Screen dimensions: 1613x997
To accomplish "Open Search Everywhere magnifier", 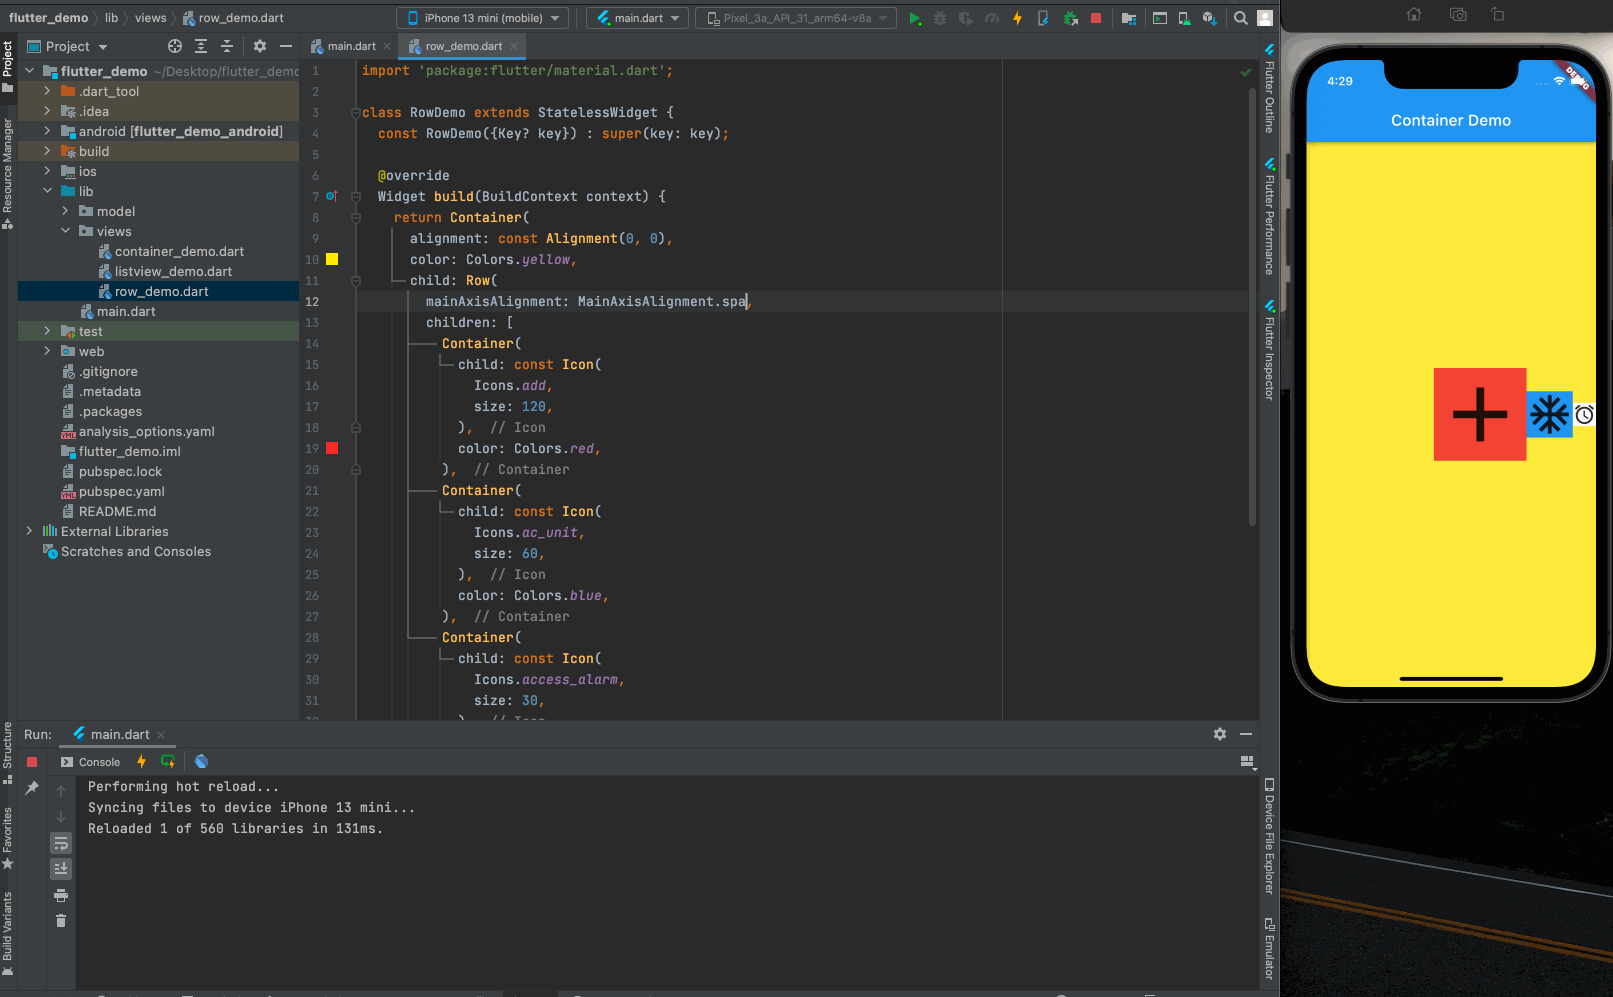I will pos(1241,18).
